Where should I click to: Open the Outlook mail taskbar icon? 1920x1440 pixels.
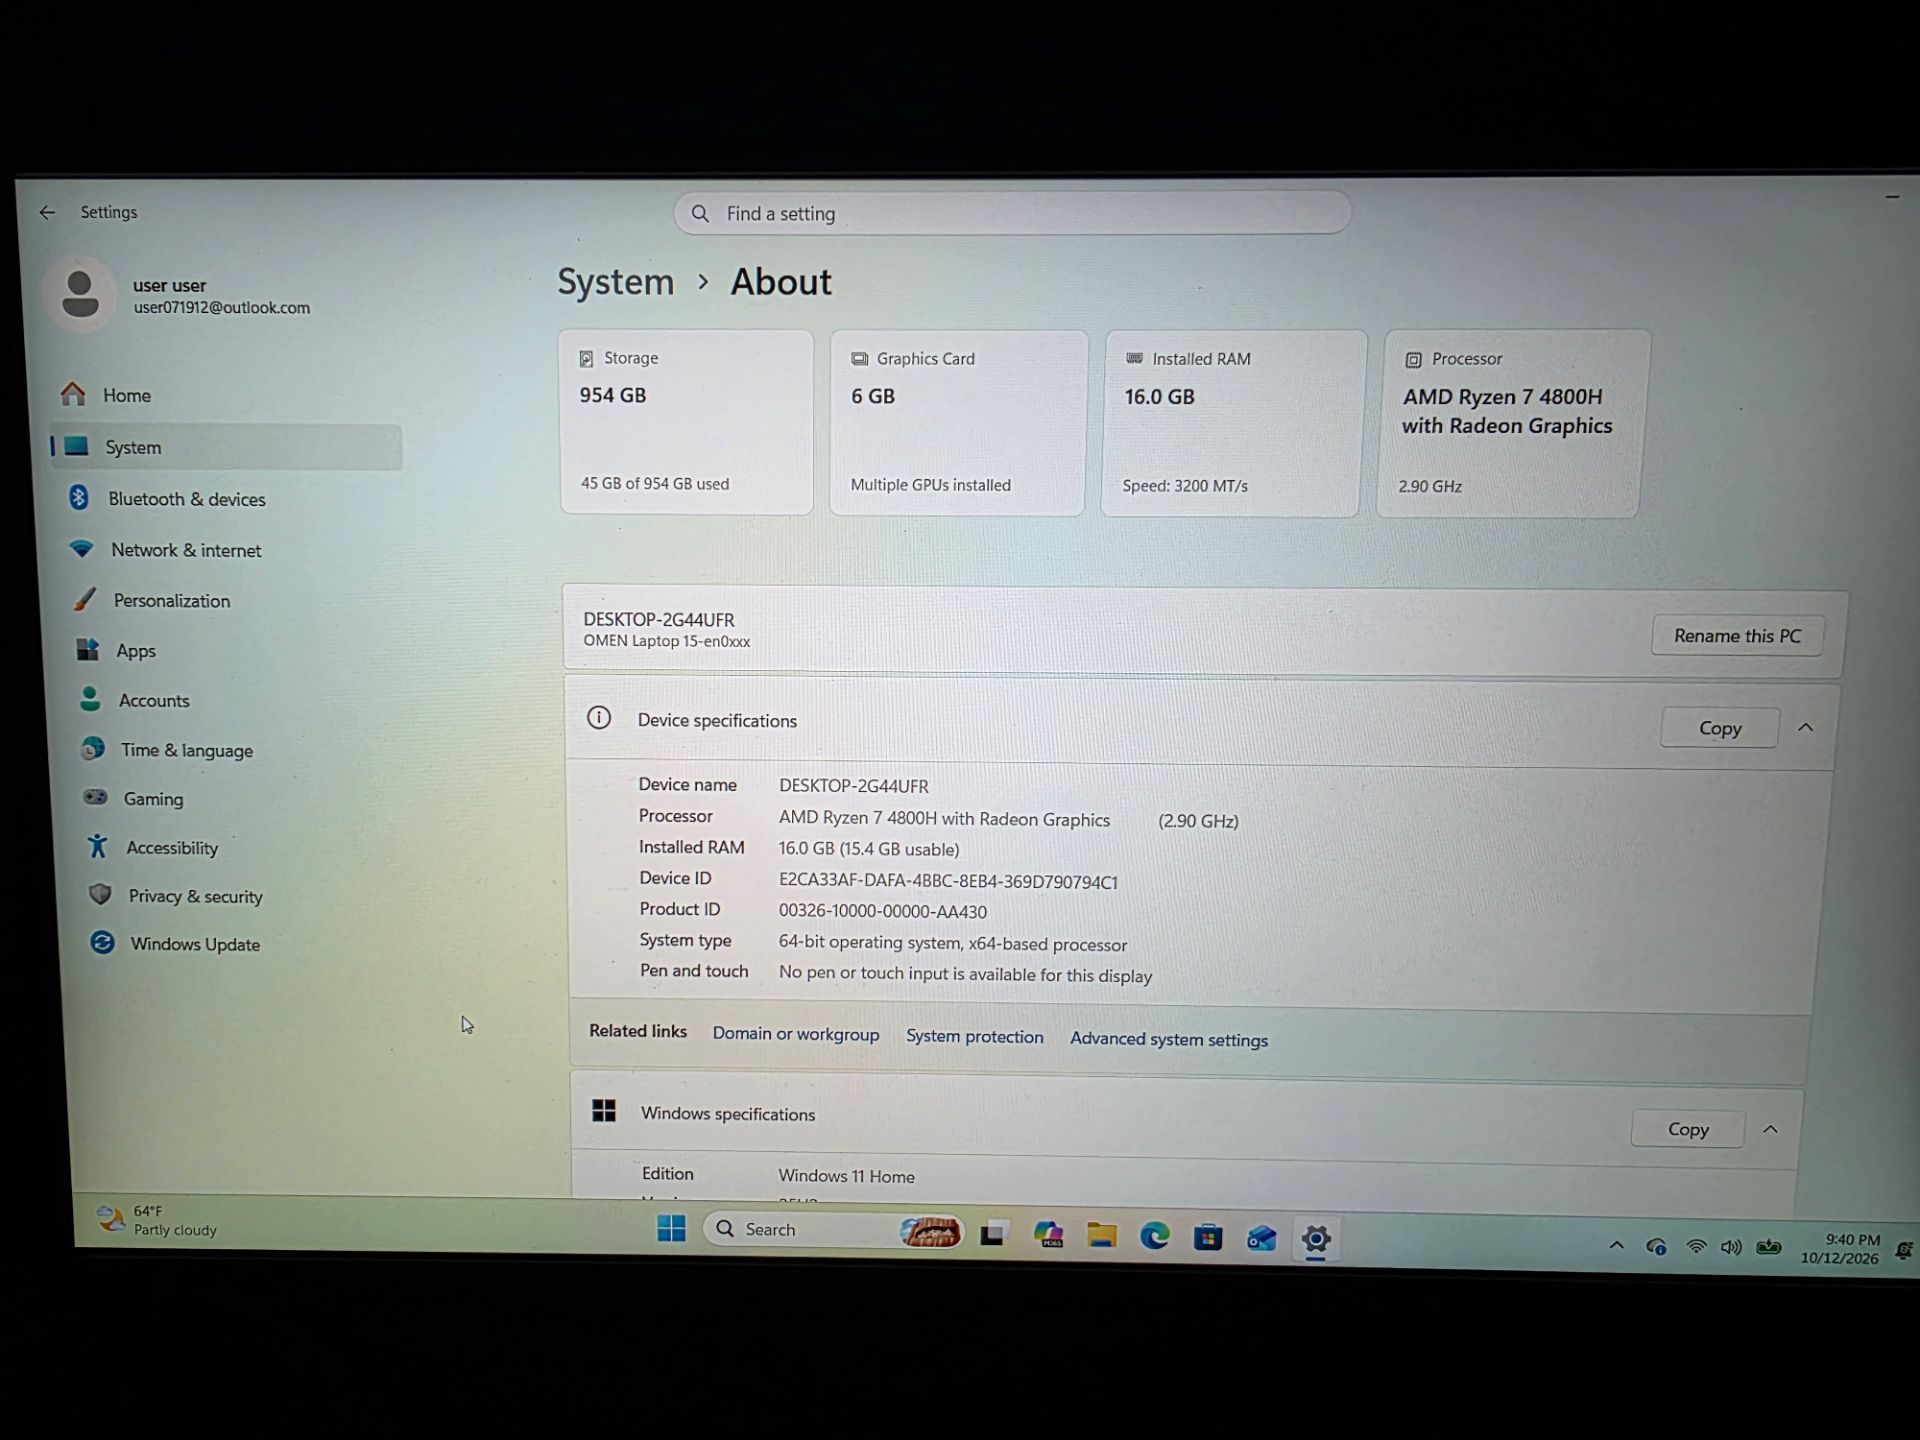1261,1239
